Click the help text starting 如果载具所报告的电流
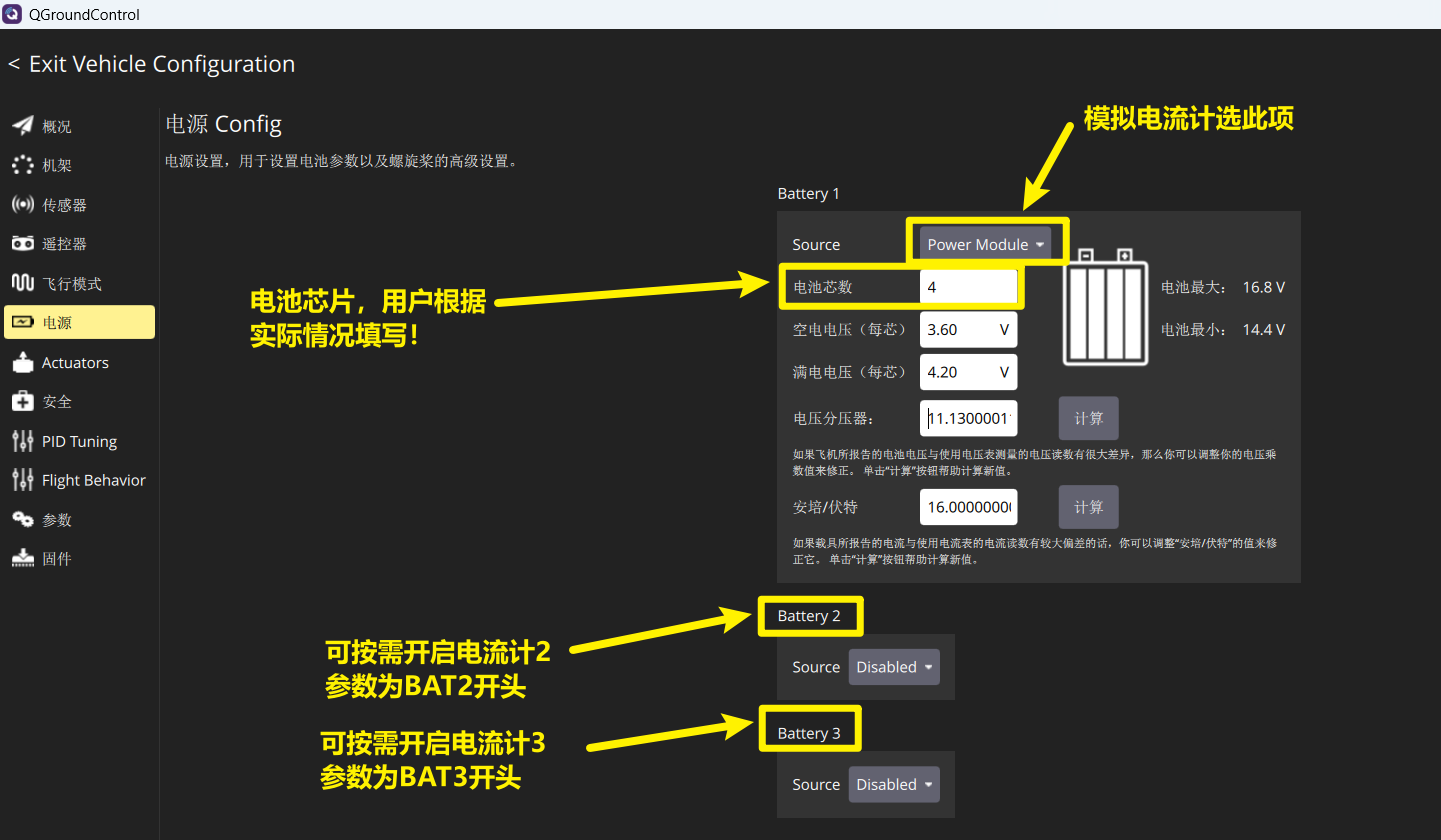This screenshot has height=840, width=1441. coord(1034,551)
